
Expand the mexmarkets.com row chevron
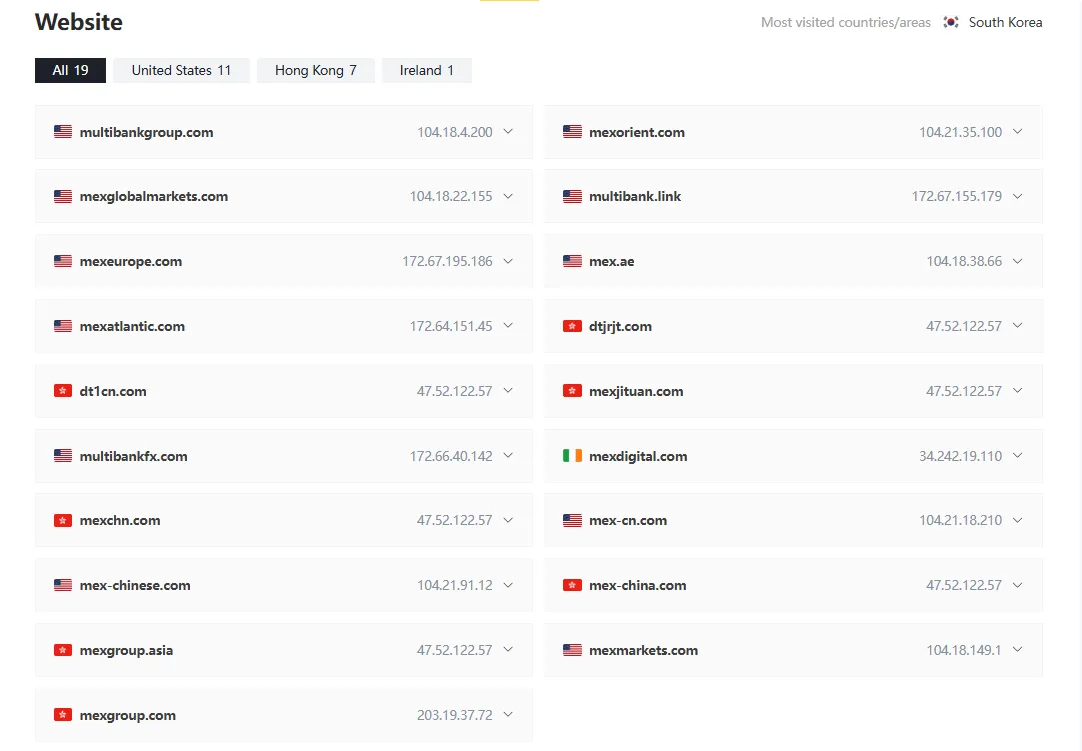point(1017,650)
